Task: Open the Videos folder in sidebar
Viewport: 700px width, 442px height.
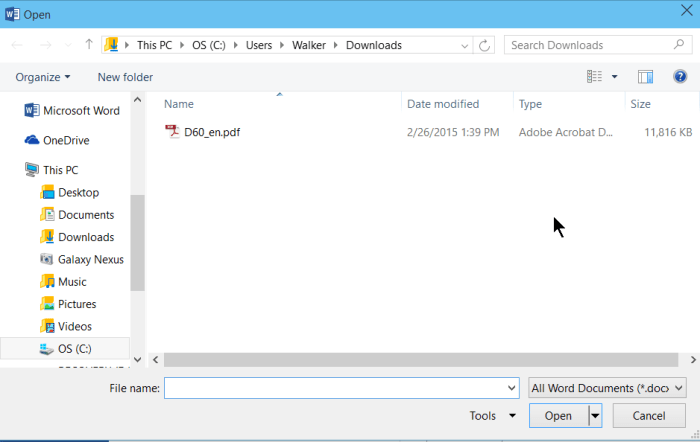Action: 66,326
